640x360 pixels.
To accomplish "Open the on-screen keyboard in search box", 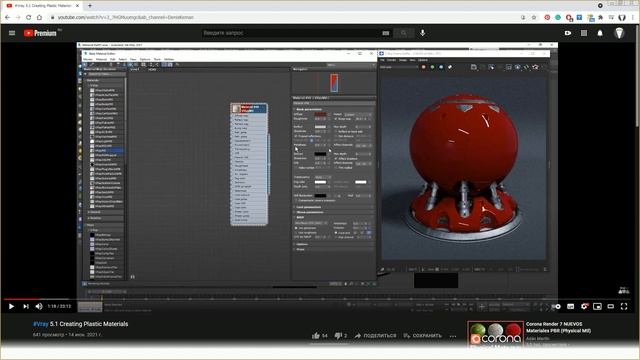I will tap(386, 33).
